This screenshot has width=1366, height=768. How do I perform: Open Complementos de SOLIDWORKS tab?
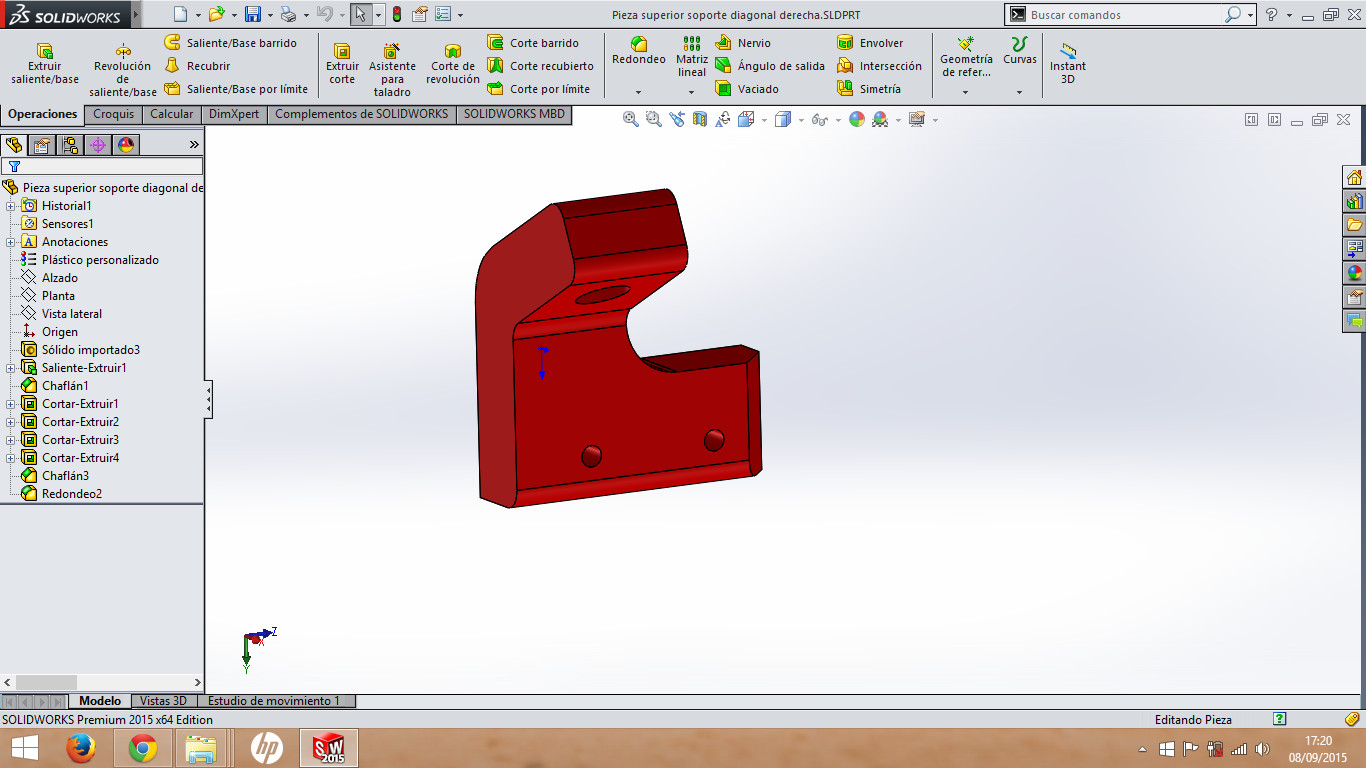click(x=362, y=114)
